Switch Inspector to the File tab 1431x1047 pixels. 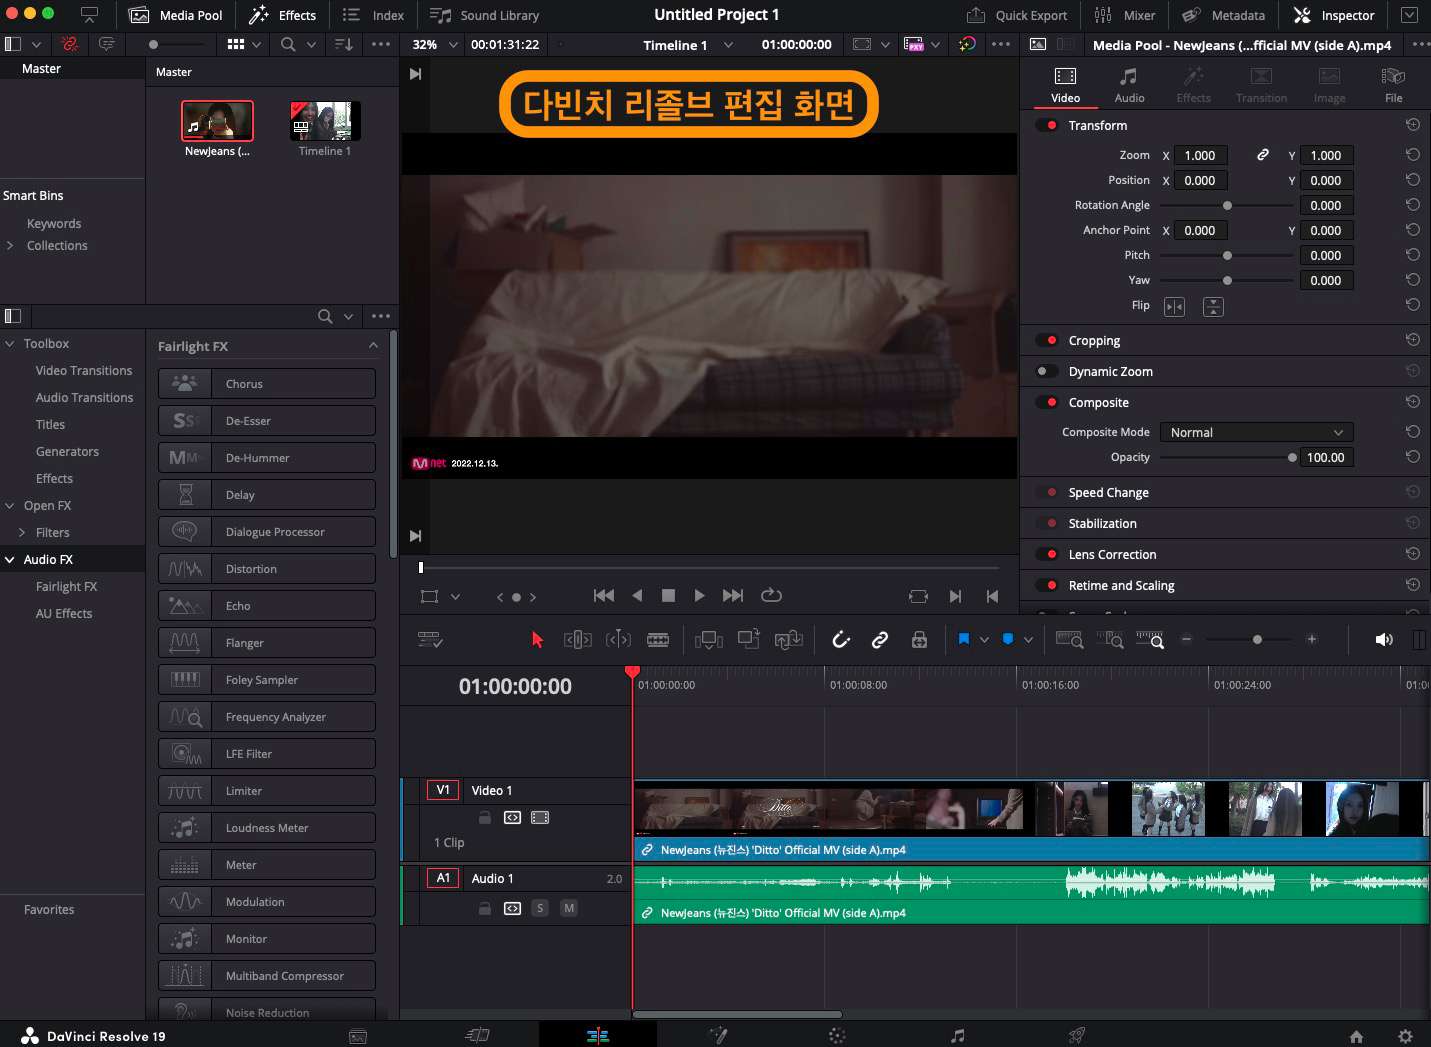click(1393, 85)
